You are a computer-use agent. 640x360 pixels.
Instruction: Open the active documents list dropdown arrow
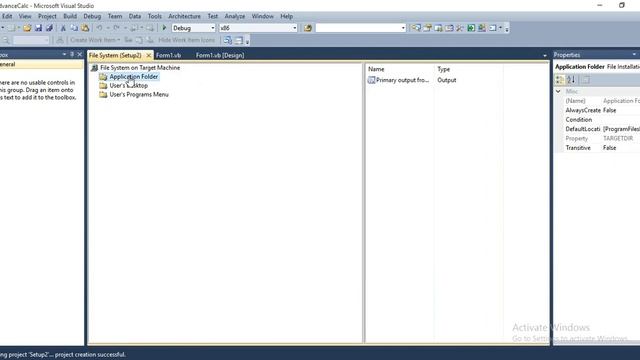click(545, 56)
